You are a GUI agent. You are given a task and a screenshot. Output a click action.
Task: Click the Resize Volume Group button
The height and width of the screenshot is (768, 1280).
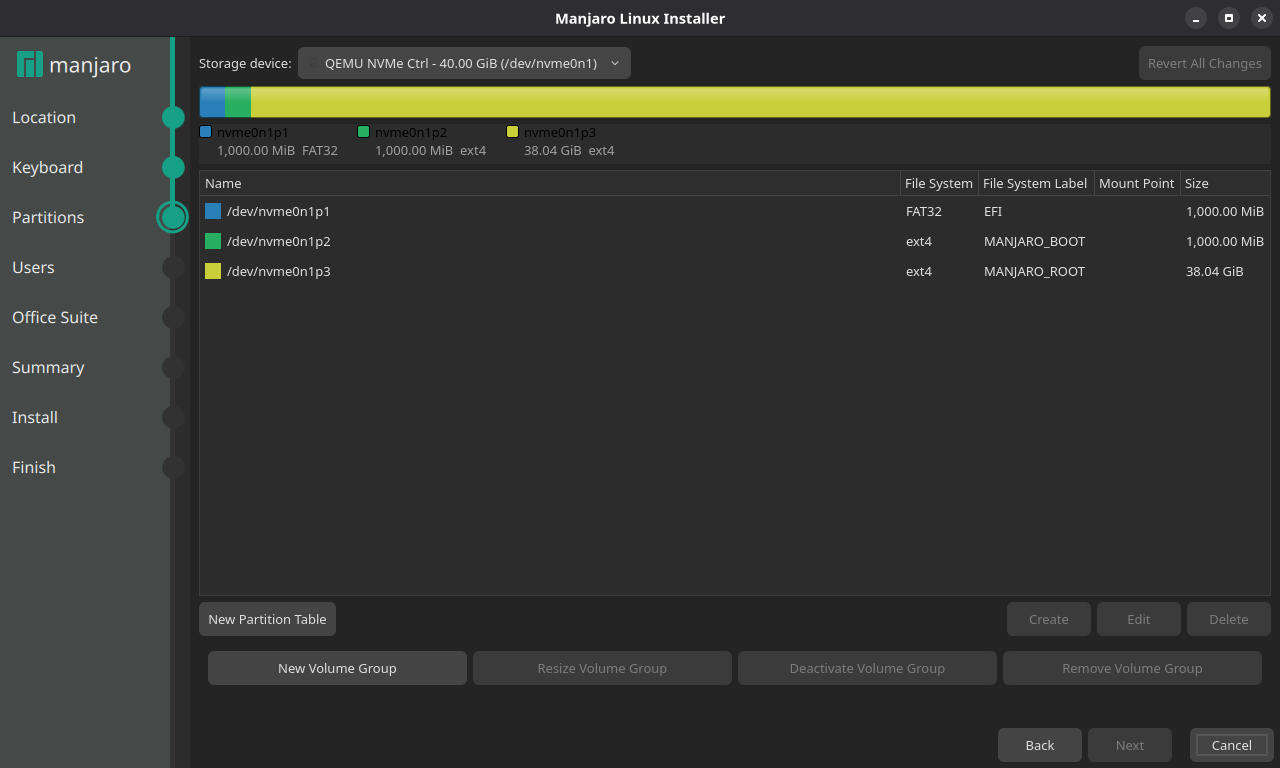[602, 669]
